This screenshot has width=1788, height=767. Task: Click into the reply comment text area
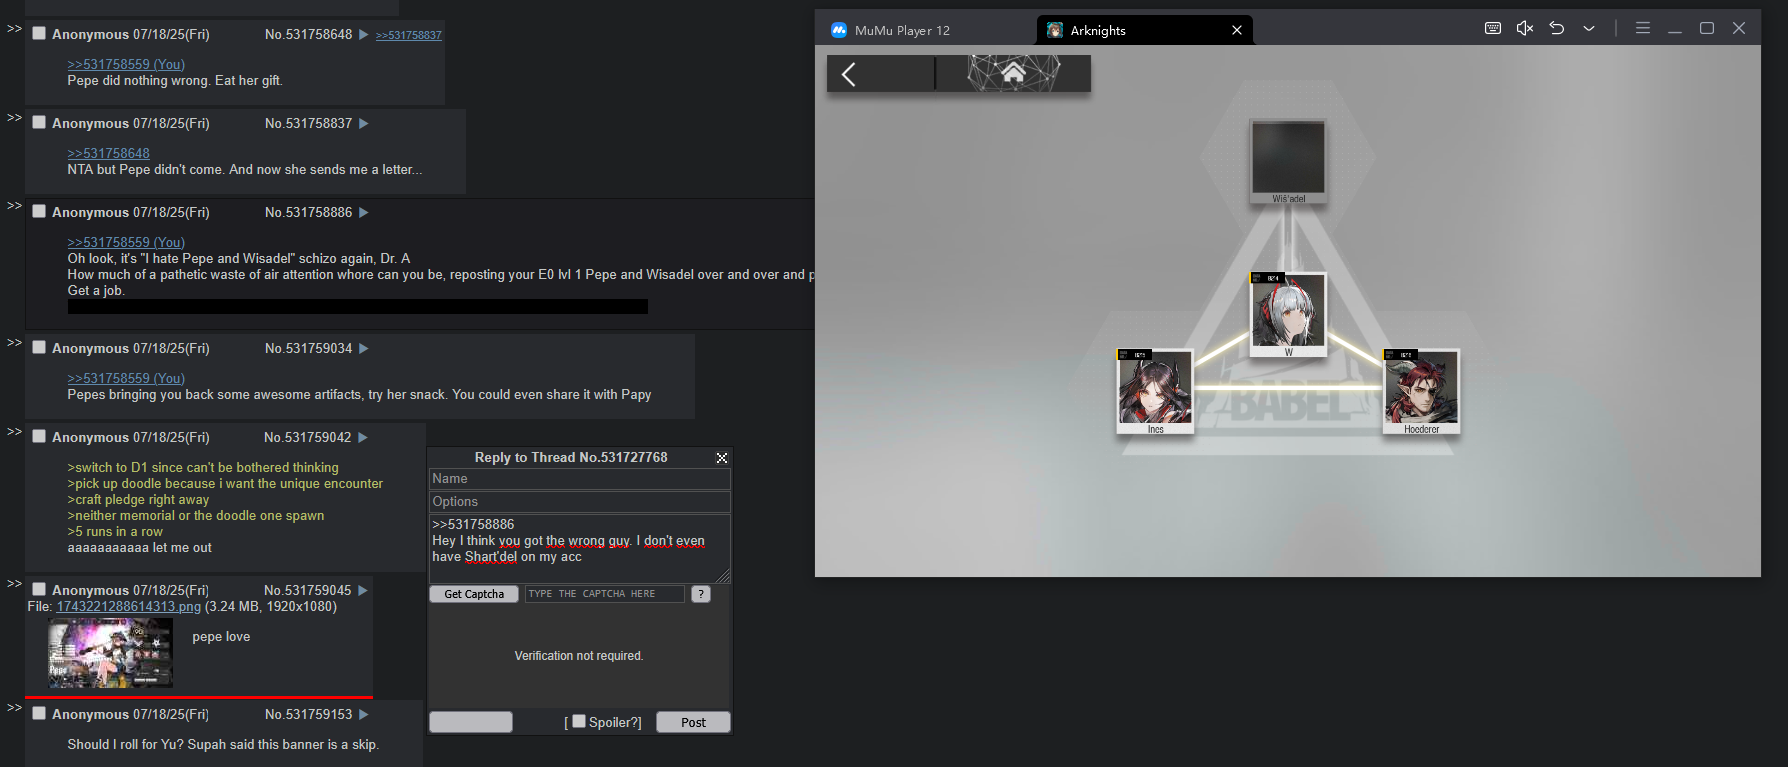pyautogui.click(x=580, y=548)
